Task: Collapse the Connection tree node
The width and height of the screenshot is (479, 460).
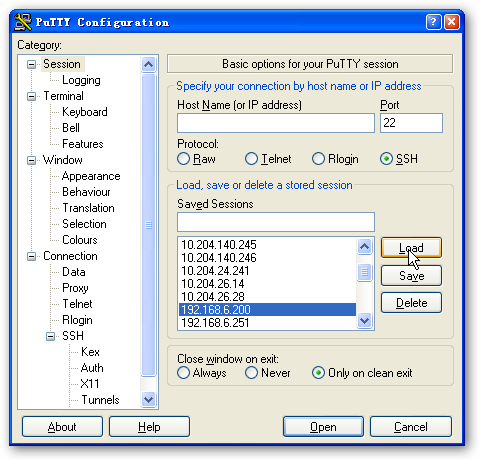Action: click(x=31, y=256)
